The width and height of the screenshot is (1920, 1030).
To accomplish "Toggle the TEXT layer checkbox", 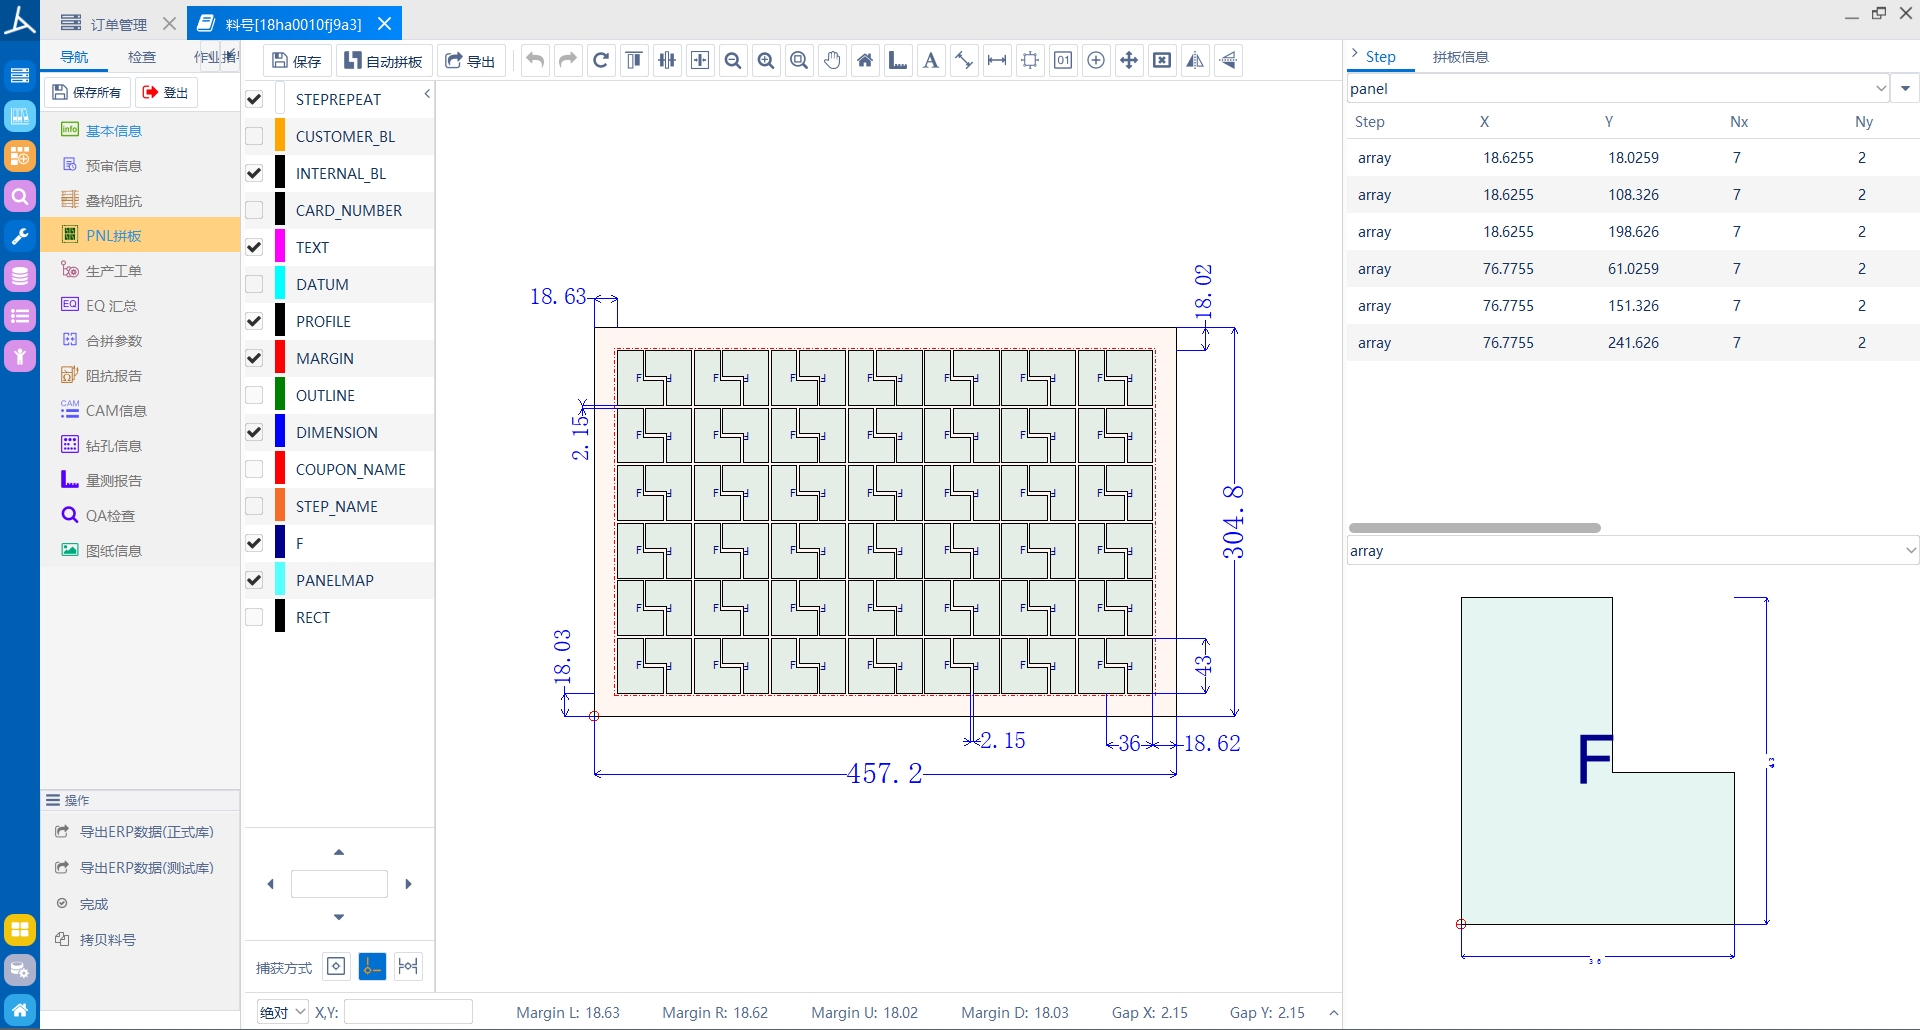I will [x=254, y=247].
